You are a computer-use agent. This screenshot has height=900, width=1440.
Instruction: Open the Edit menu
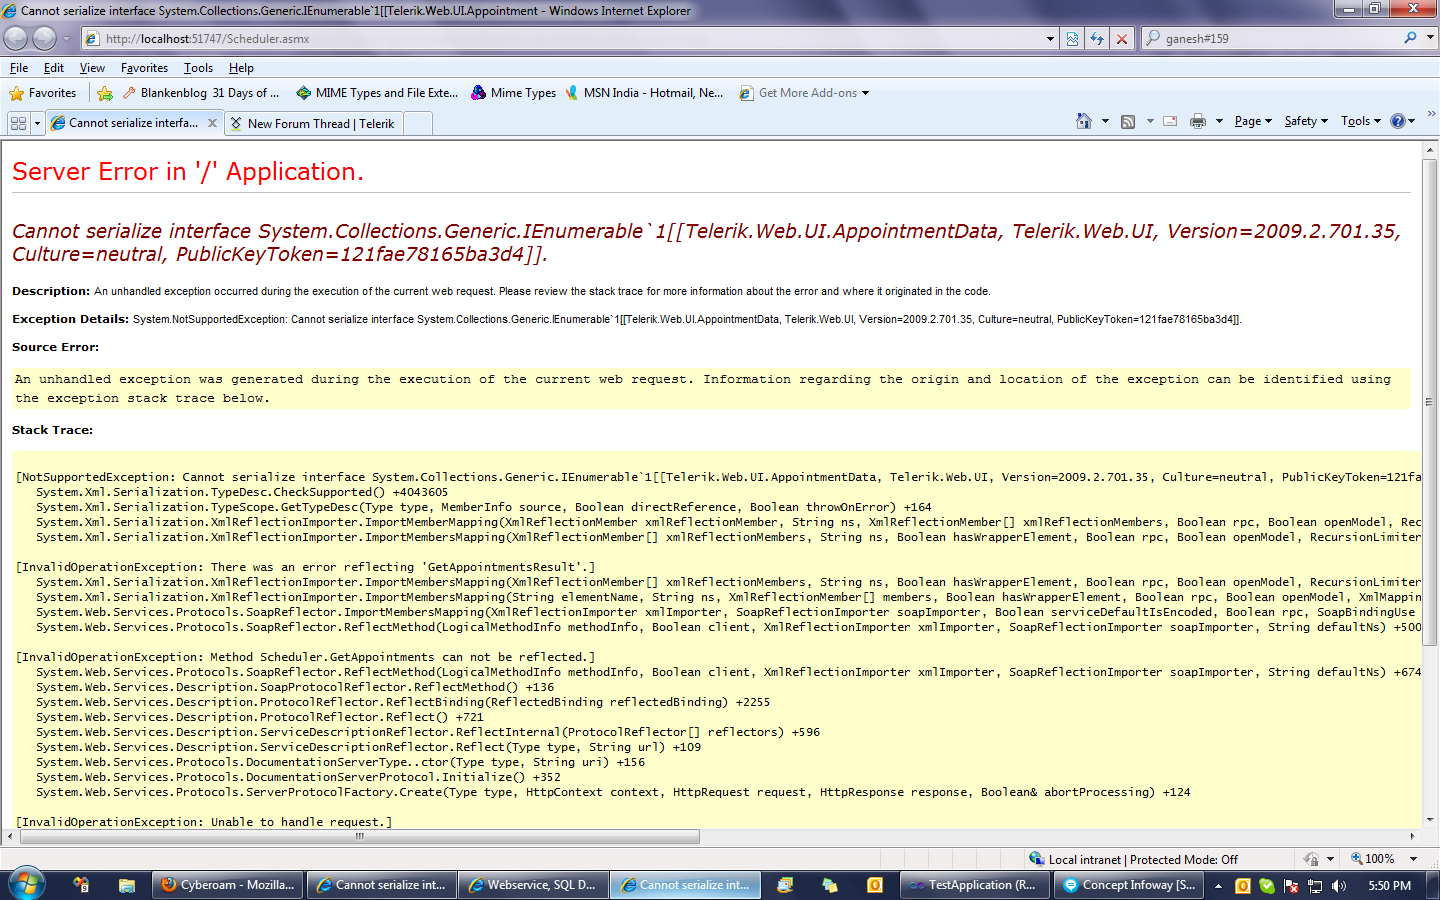54,68
